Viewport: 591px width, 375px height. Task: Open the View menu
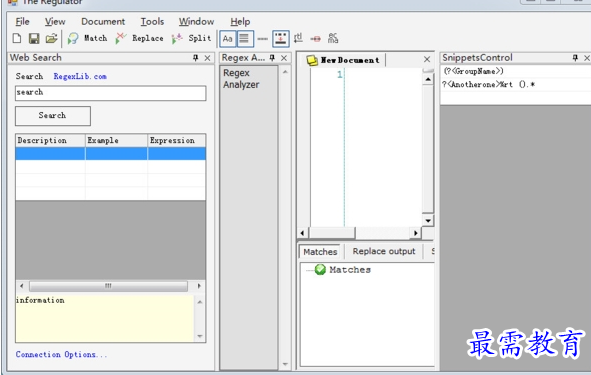coord(55,21)
